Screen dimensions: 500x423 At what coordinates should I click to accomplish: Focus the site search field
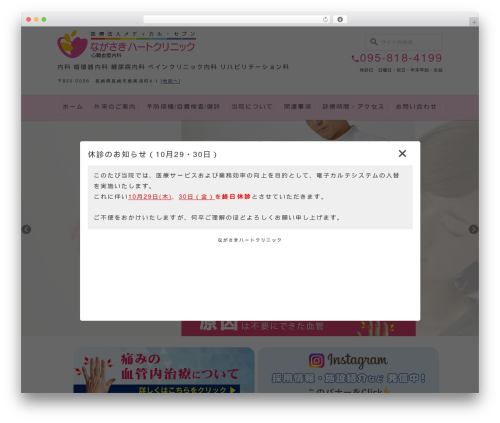tap(404, 42)
